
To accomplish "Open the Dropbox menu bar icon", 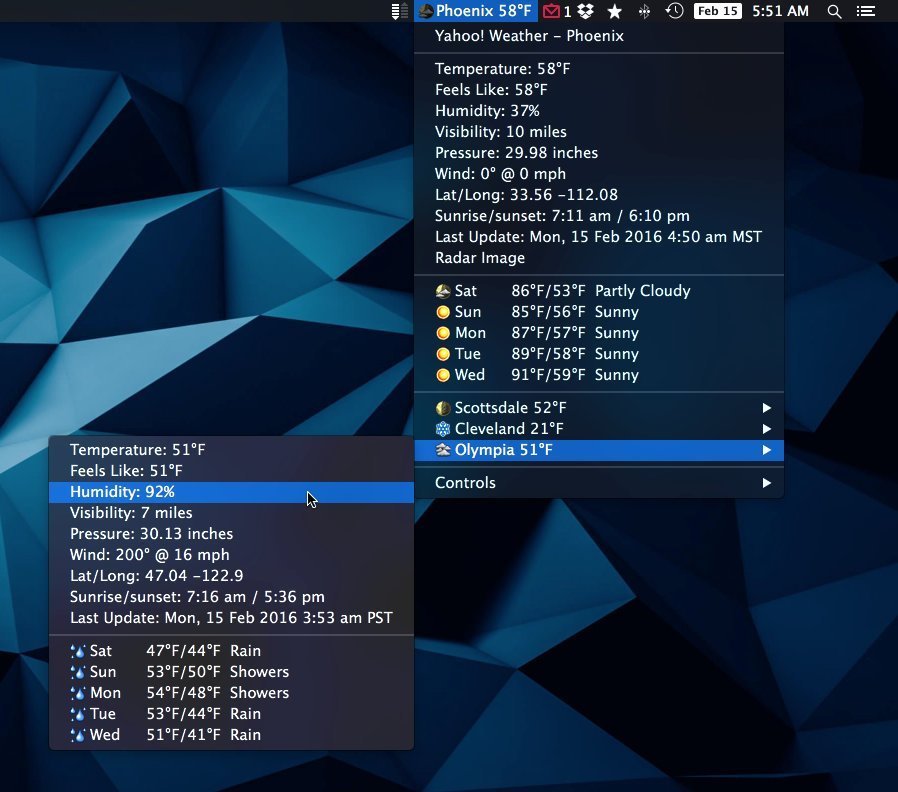I will pos(585,11).
